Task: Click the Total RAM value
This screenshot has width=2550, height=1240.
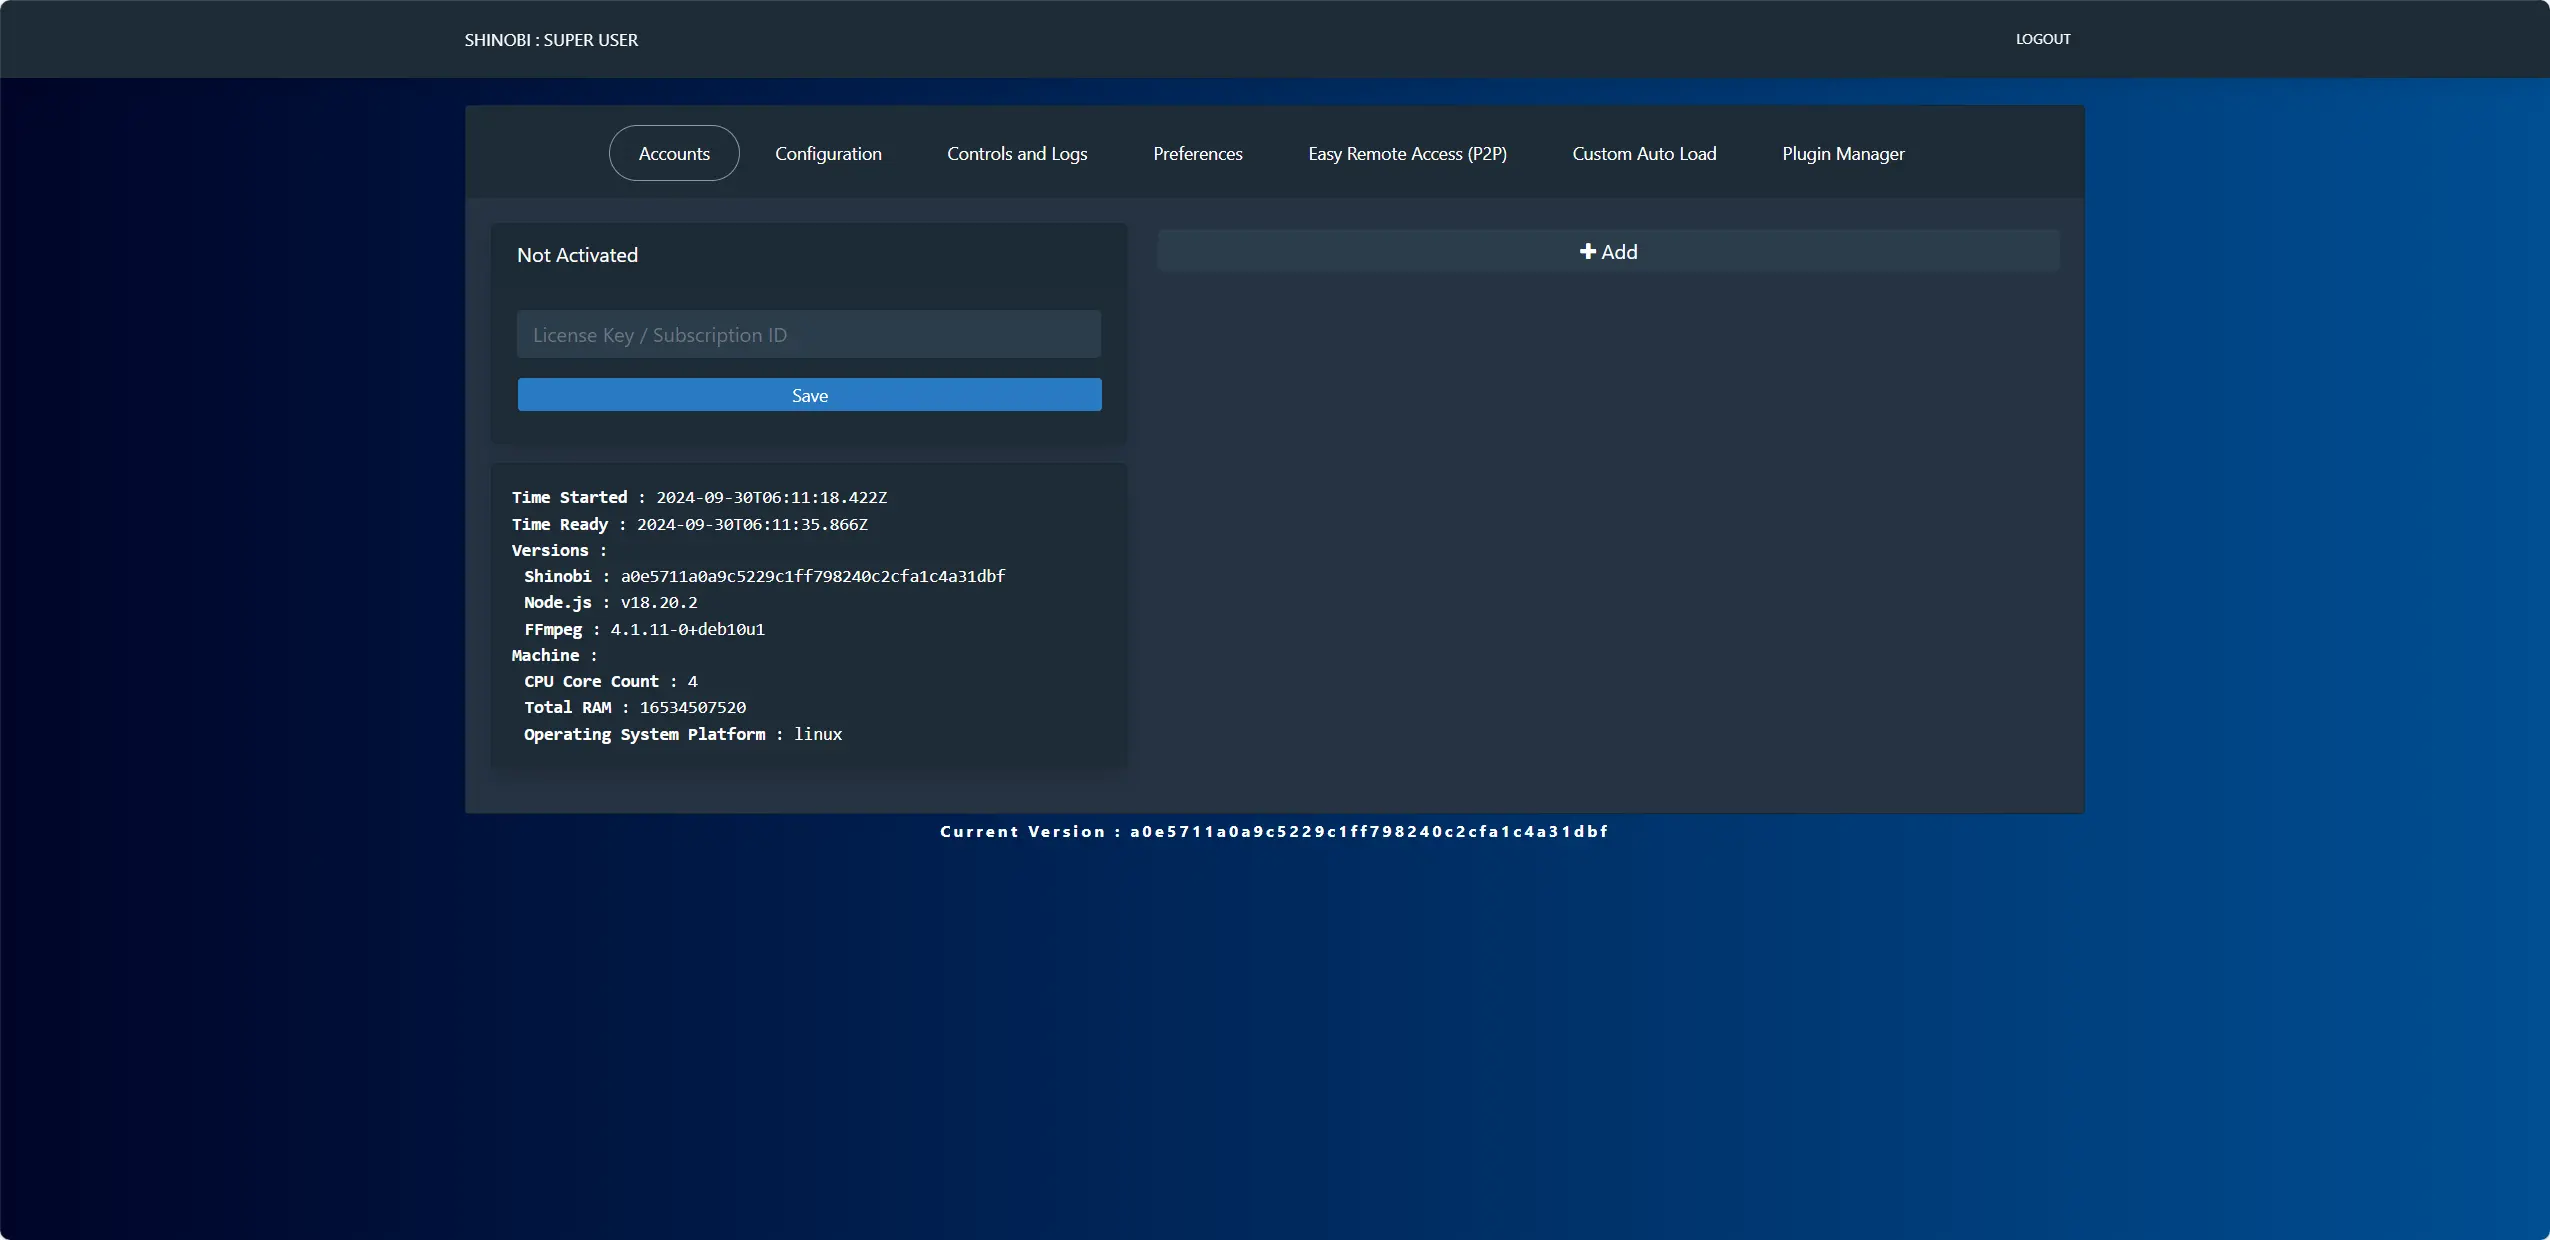Action: click(692, 707)
